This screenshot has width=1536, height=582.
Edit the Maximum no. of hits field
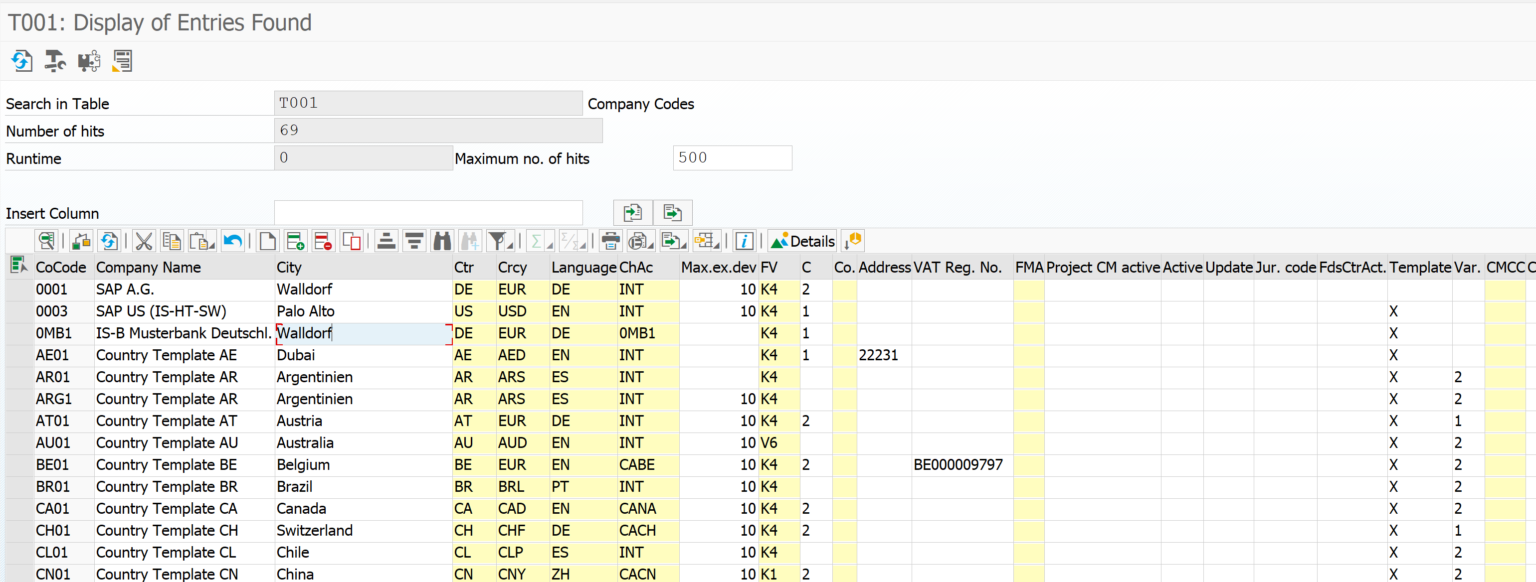click(732, 158)
